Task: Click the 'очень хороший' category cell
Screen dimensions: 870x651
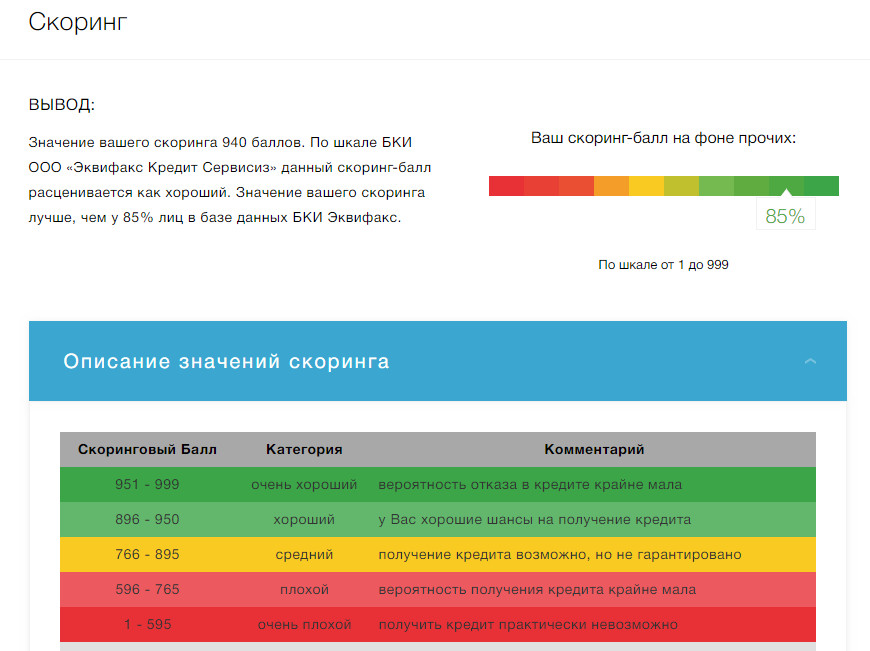Action: click(x=304, y=485)
